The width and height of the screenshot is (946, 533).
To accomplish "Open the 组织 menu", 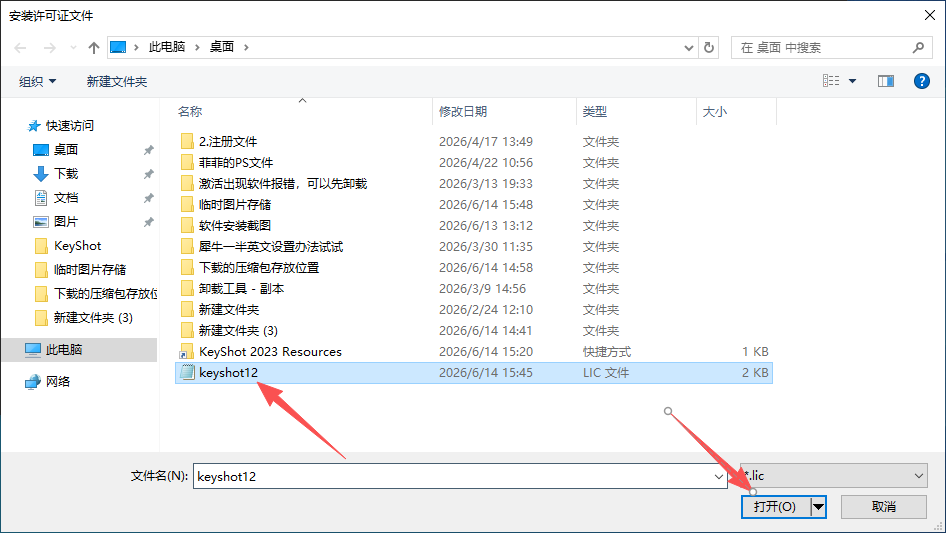I will (x=37, y=81).
